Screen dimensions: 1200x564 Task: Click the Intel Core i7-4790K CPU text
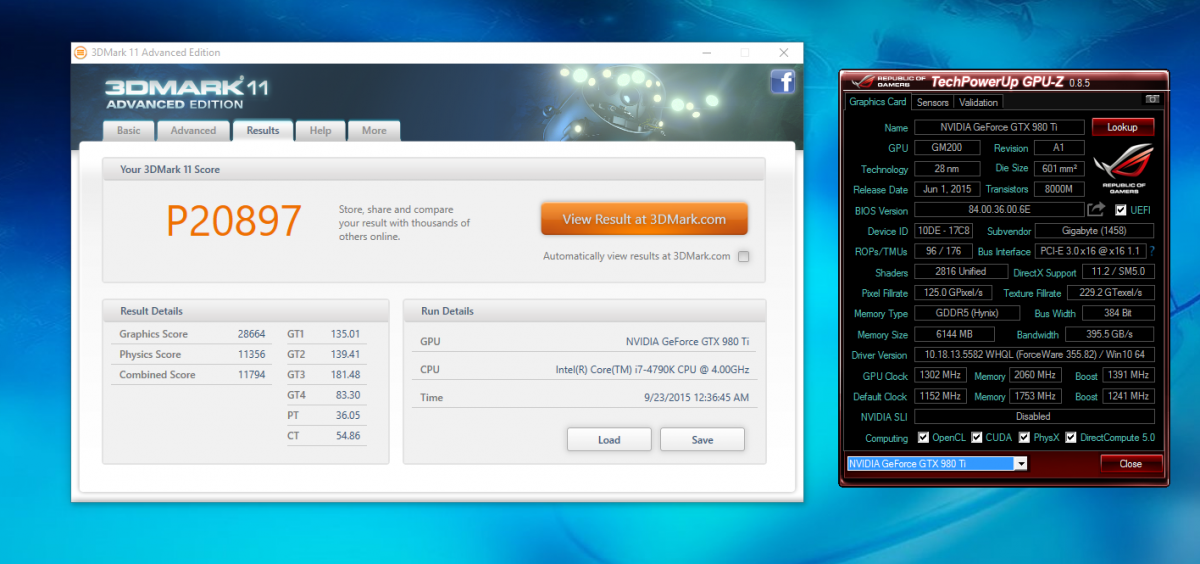tap(653, 370)
